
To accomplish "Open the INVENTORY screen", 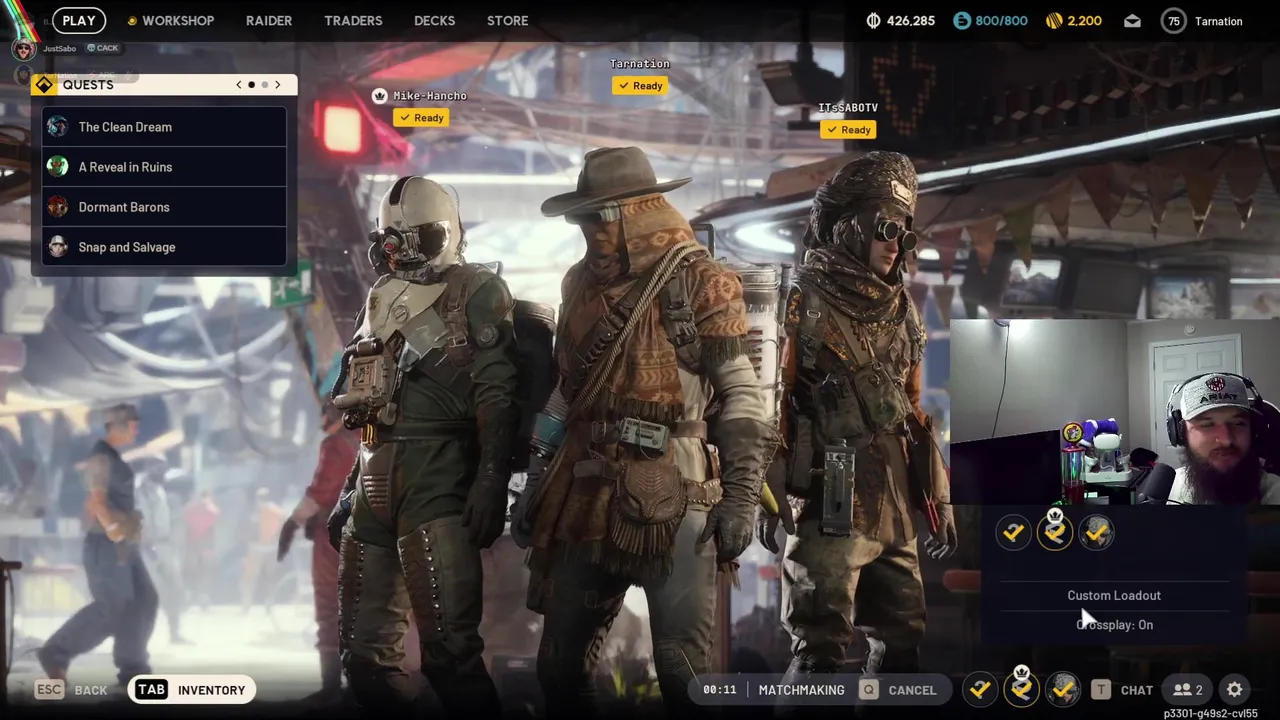I will pyautogui.click(x=211, y=691).
